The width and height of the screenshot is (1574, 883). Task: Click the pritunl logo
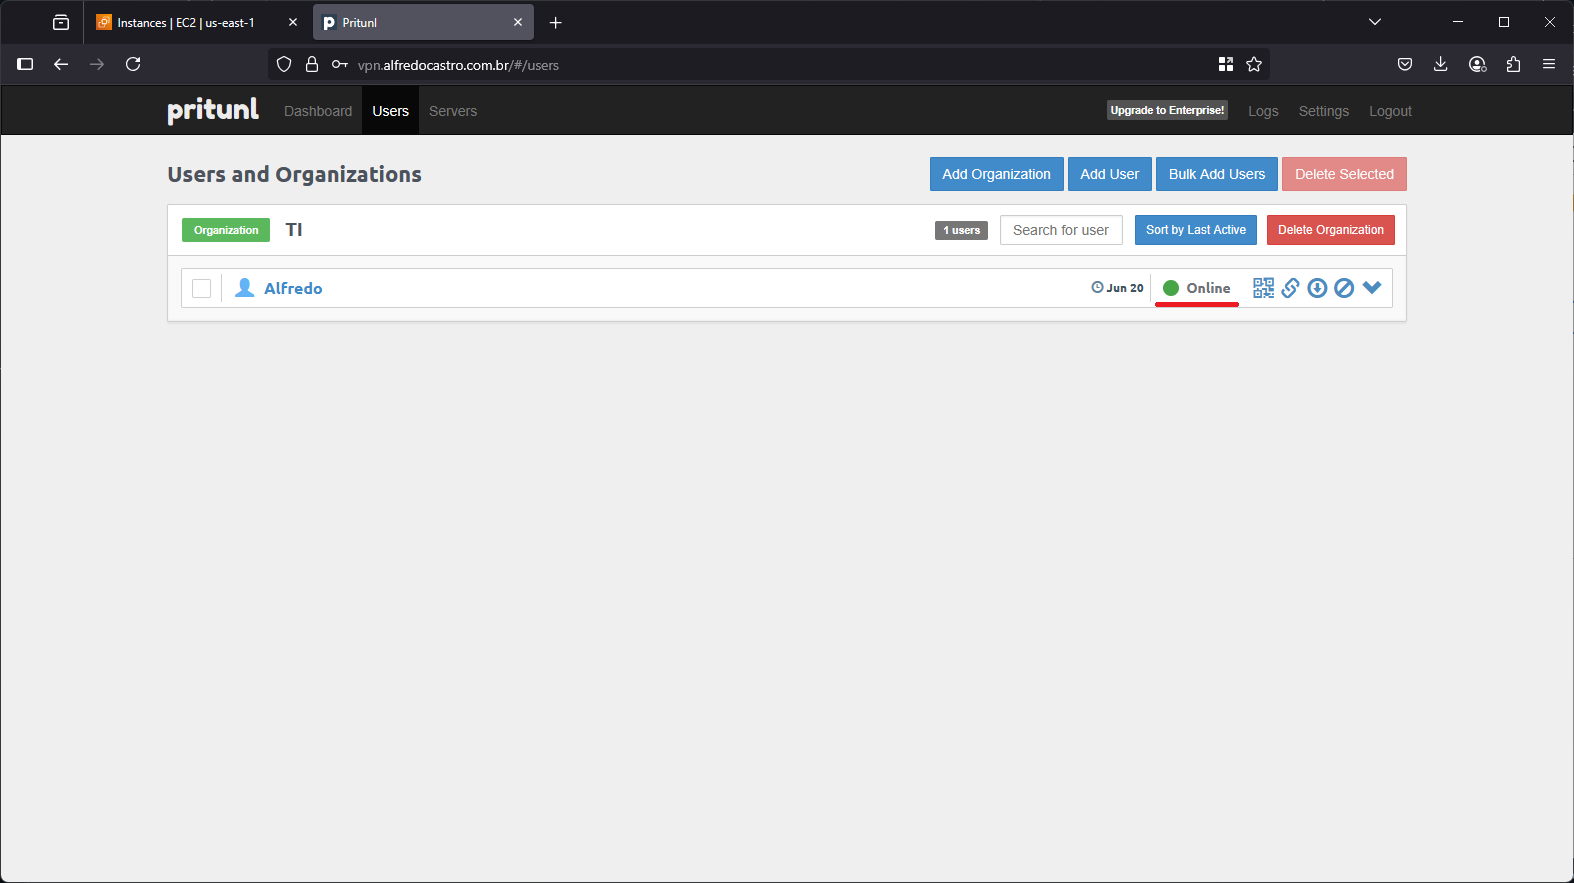click(213, 110)
